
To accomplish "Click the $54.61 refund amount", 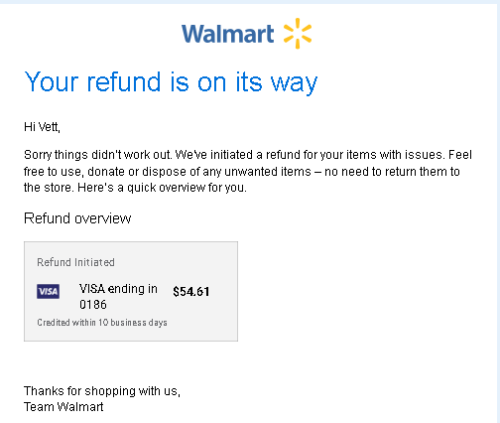I will pos(191,292).
